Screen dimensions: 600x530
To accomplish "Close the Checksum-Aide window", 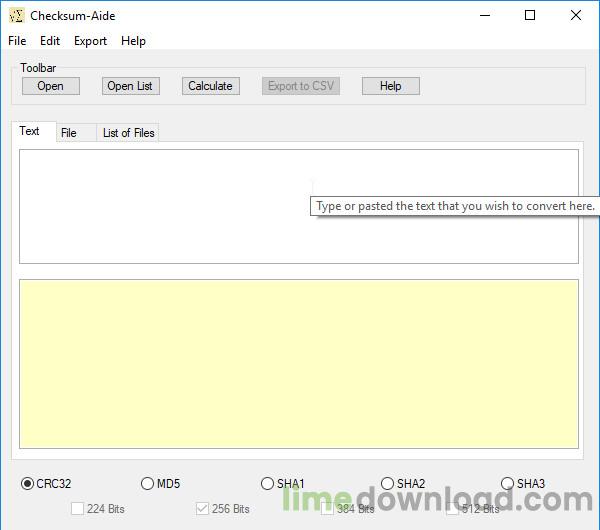I will point(576,16).
